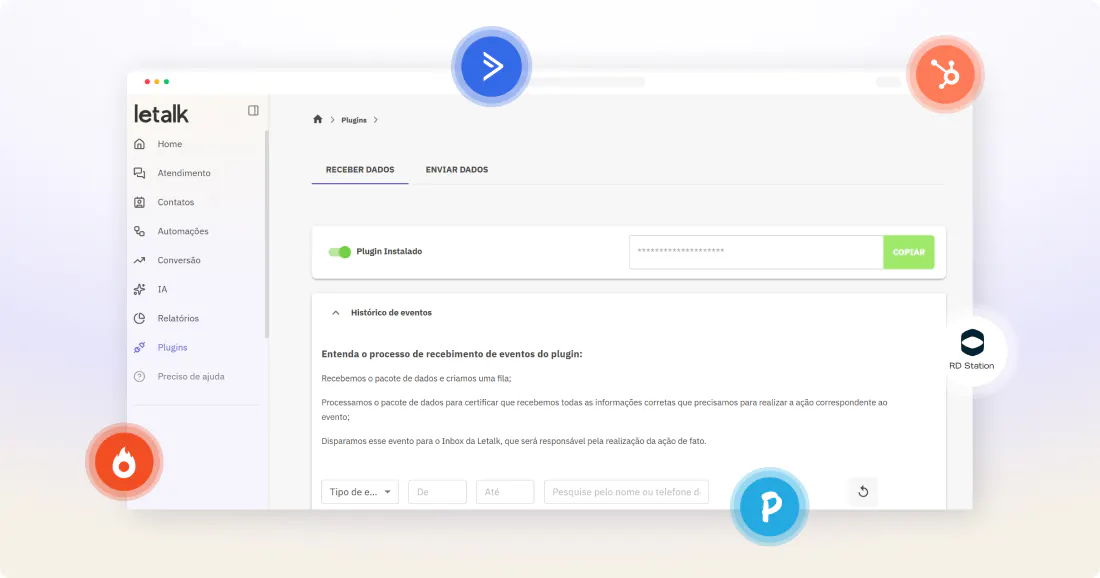1100x578 pixels.
Task: Open the Tipo de evento dropdown
Action: click(x=360, y=492)
